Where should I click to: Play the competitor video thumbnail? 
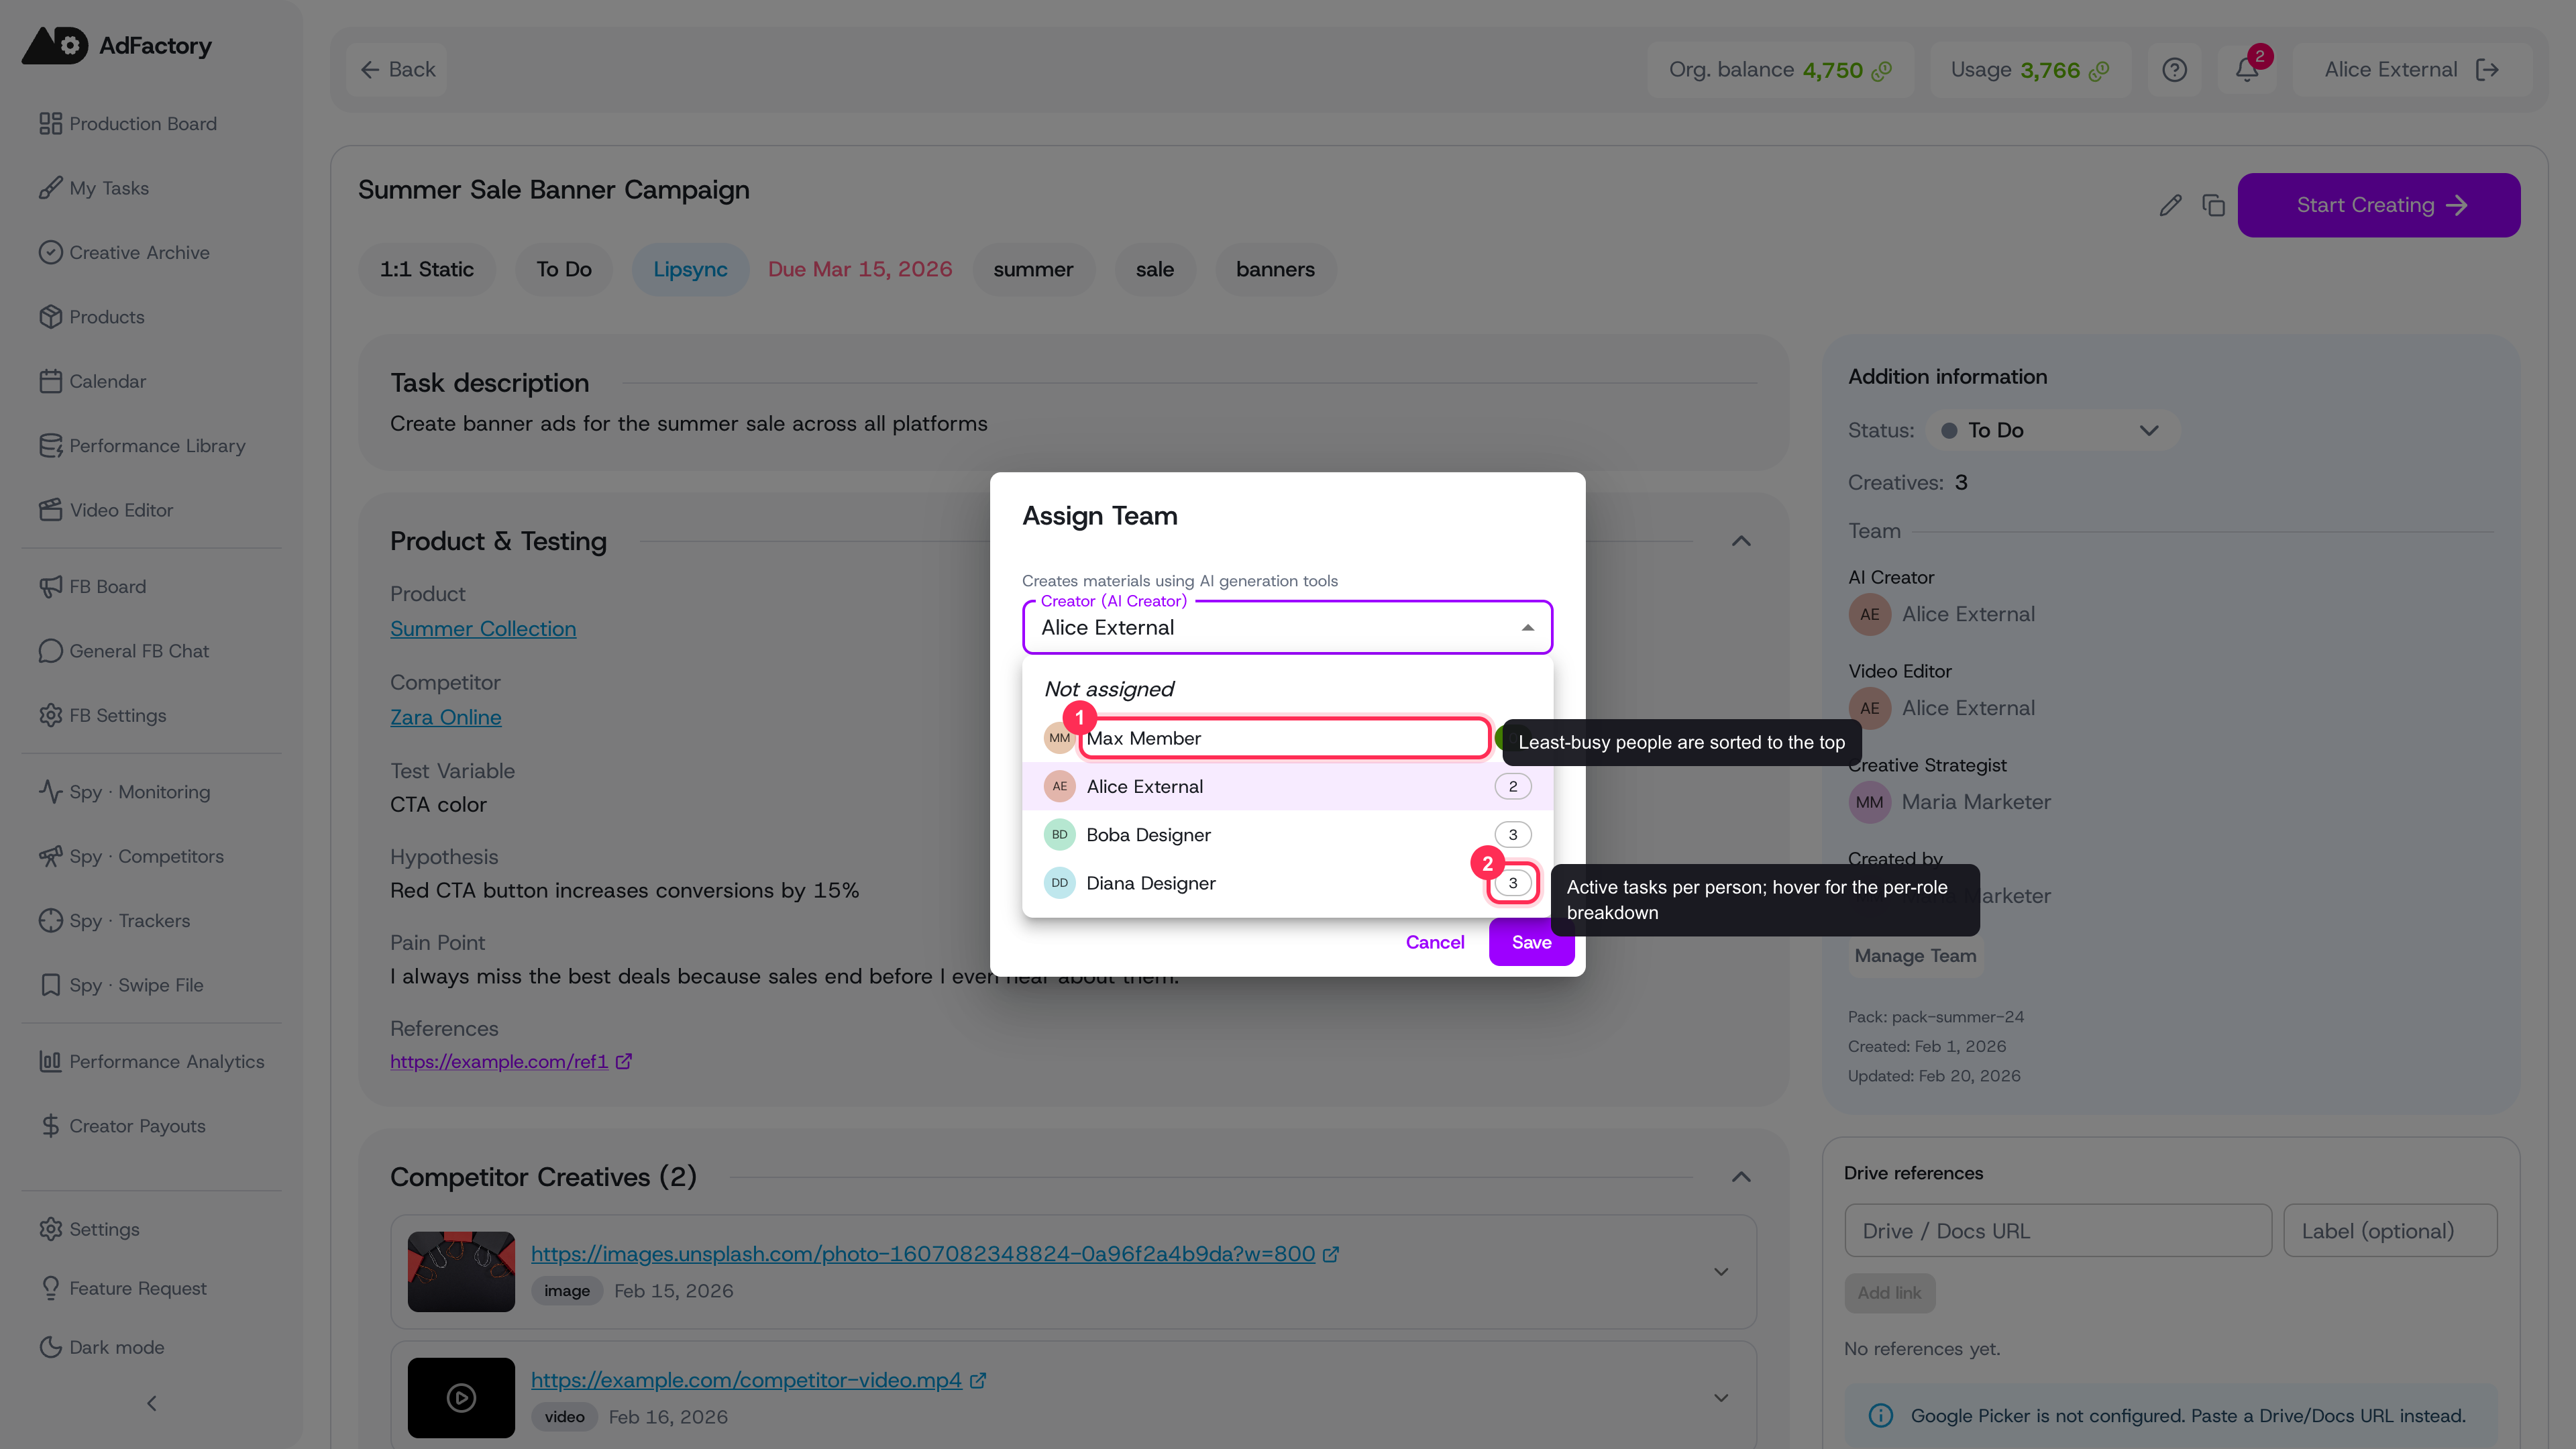pos(461,1398)
